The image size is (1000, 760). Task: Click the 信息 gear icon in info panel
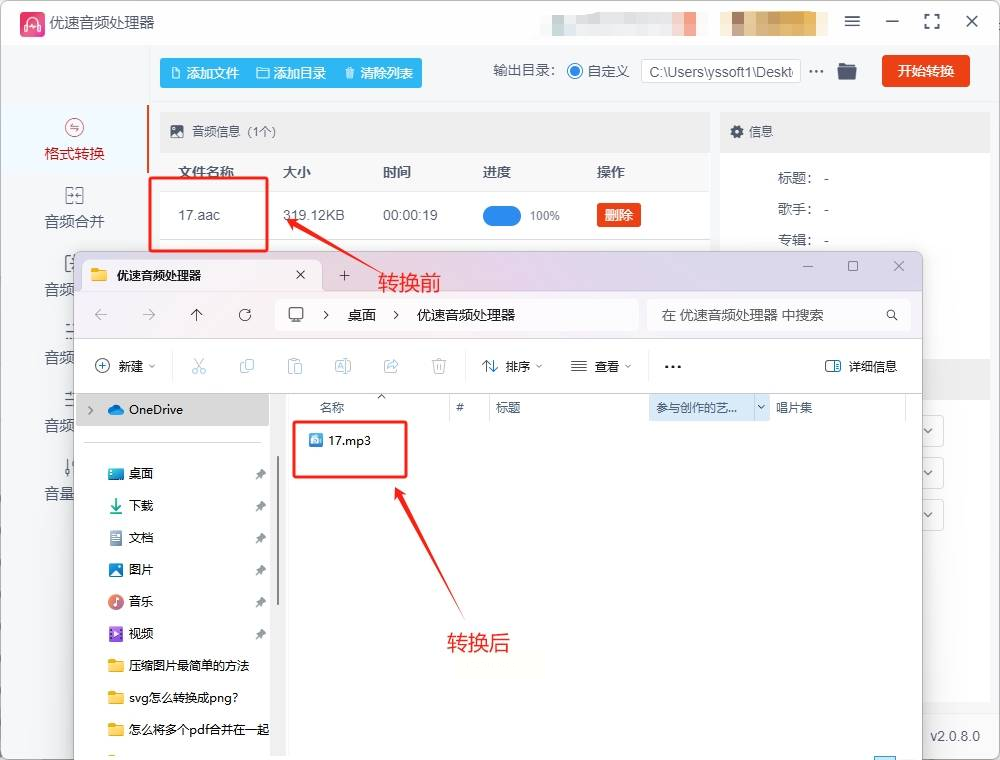point(737,131)
